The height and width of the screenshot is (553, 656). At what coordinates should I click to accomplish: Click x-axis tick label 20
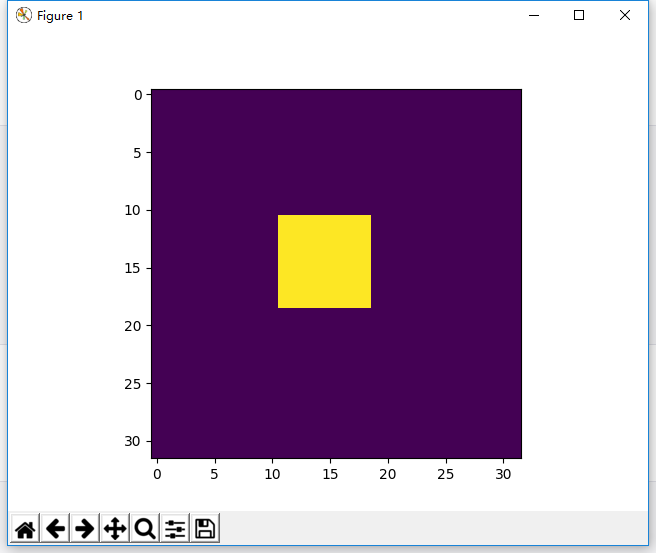coord(387,474)
